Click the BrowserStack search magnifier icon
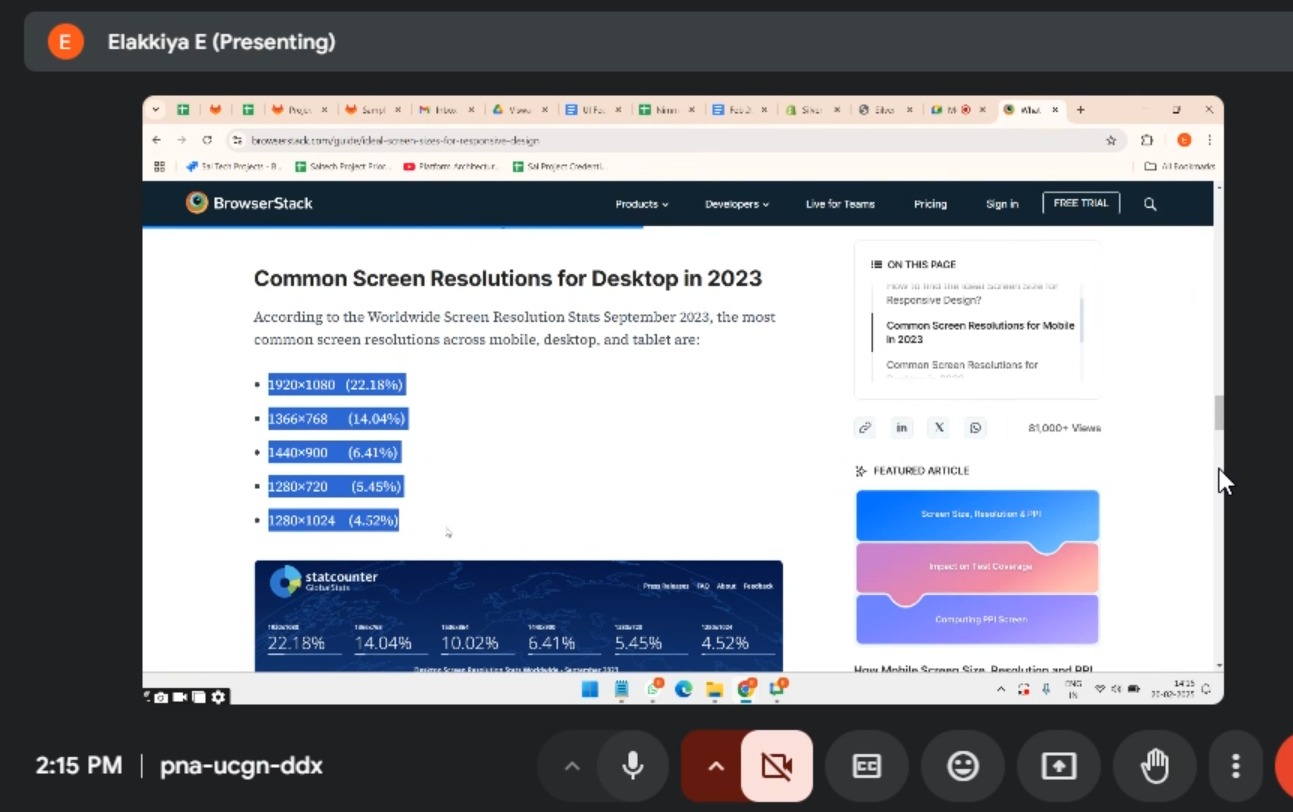 (1150, 204)
